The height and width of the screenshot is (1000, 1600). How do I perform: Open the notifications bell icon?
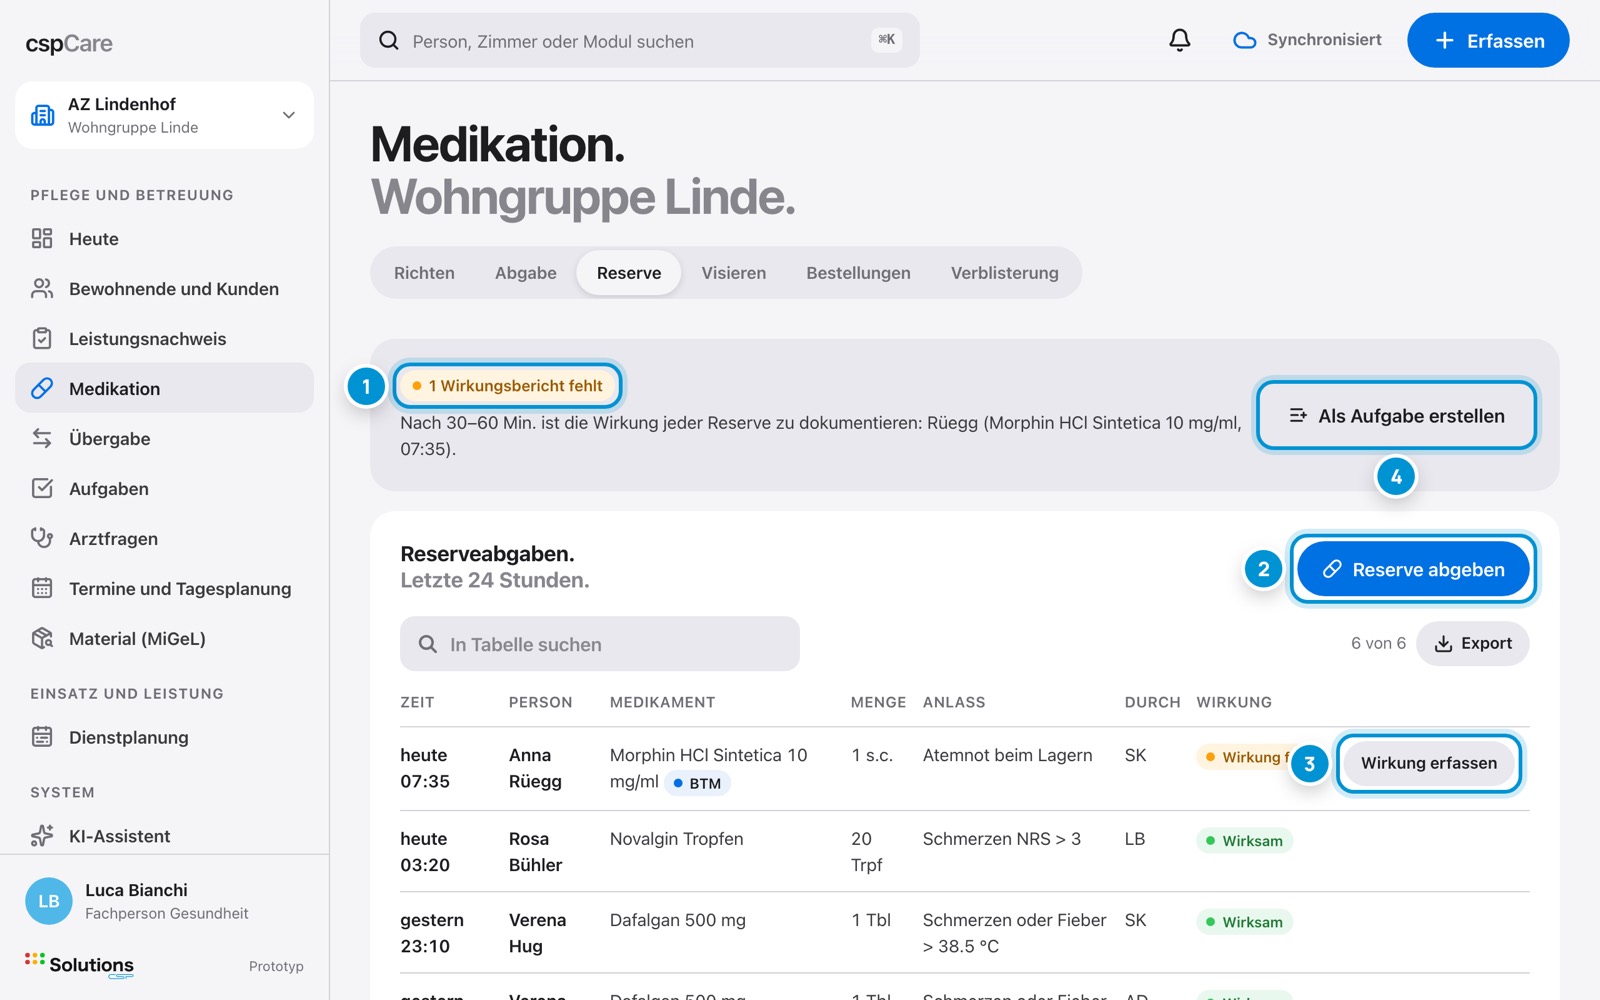click(1180, 40)
